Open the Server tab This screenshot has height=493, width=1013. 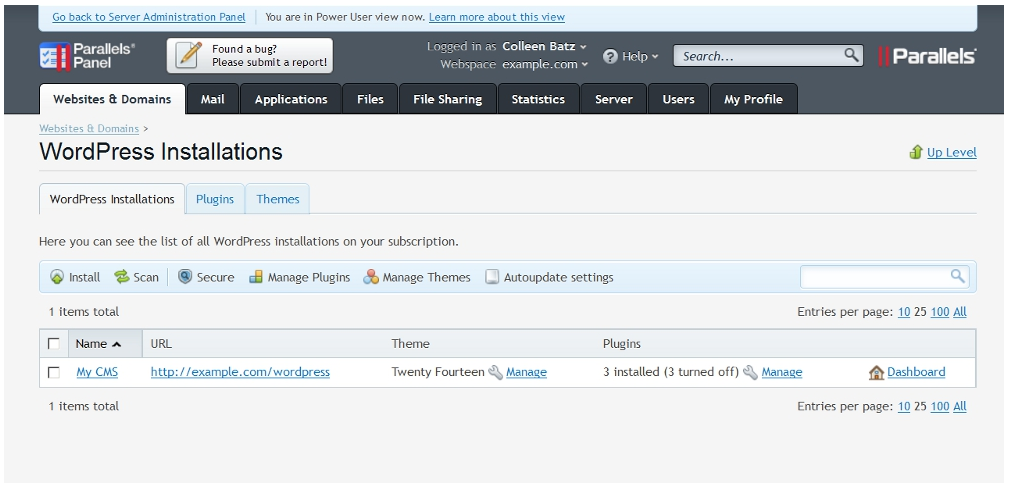[614, 99]
